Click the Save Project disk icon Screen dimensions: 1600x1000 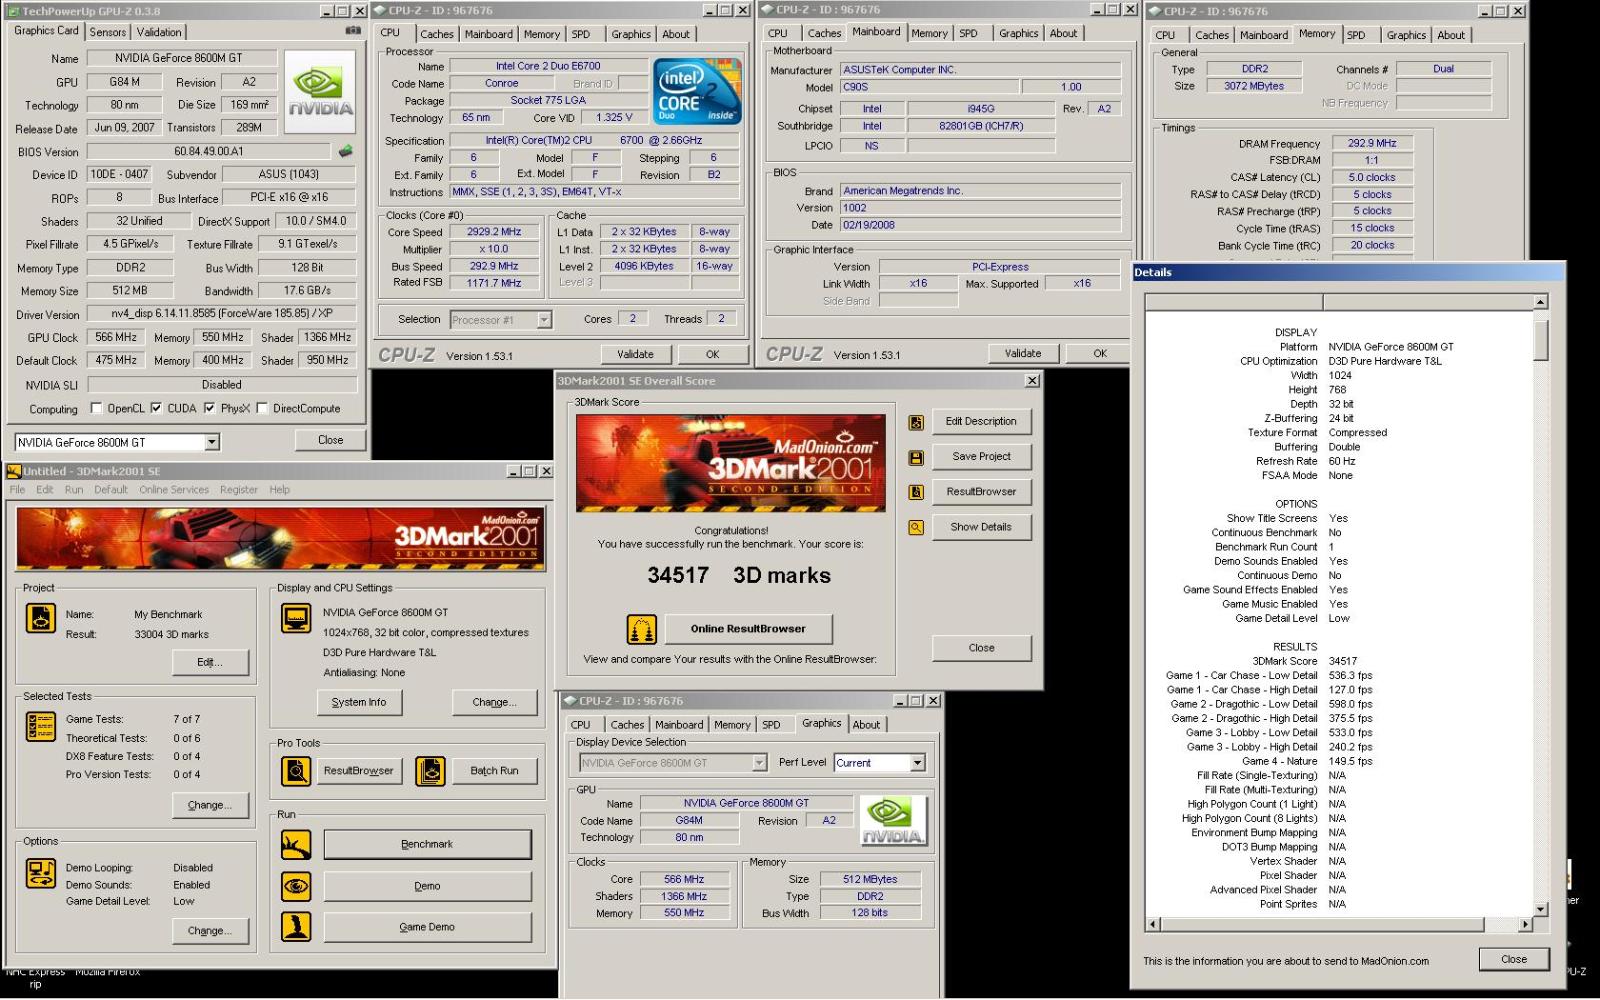(x=916, y=457)
